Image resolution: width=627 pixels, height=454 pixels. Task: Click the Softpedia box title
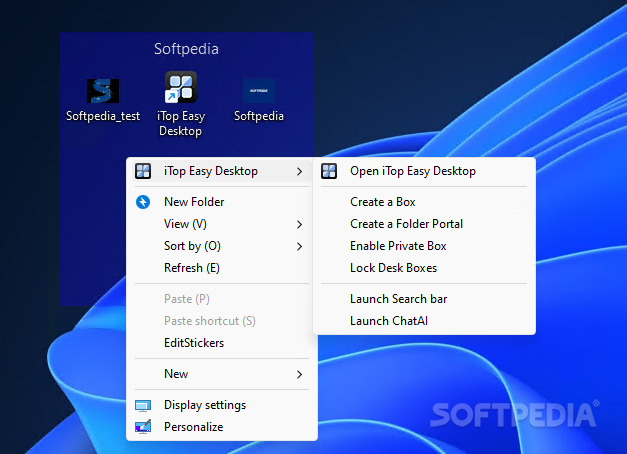tap(186, 49)
